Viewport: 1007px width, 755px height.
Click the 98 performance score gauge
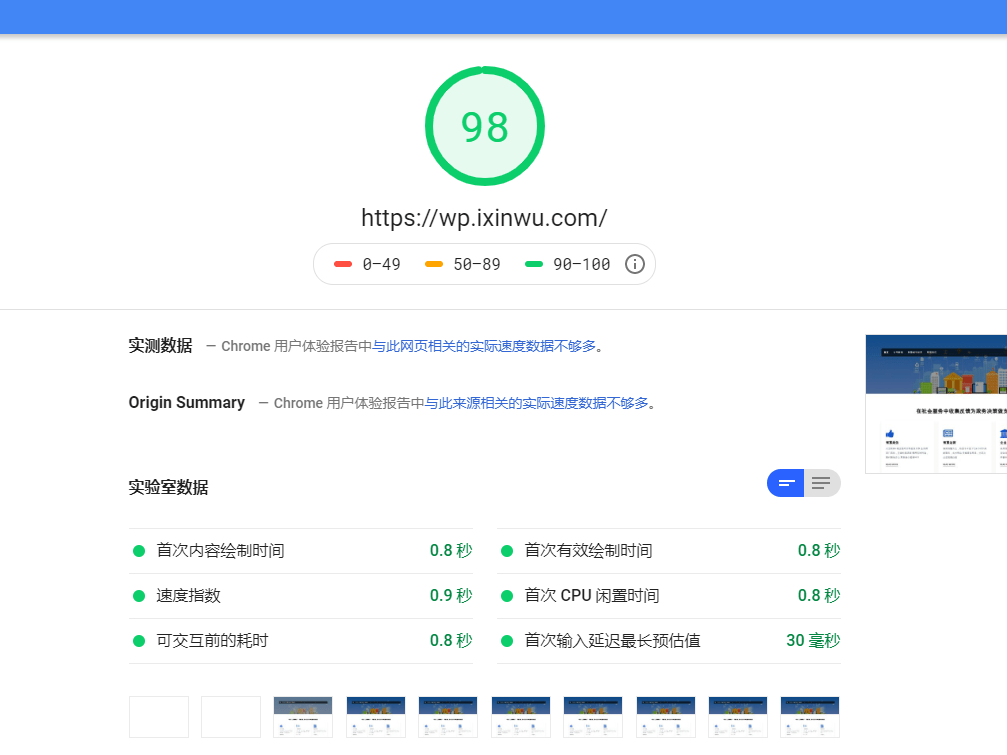click(x=485, y=127)
